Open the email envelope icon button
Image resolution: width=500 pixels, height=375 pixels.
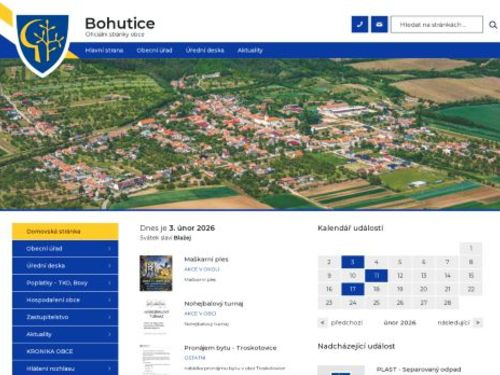379,24
